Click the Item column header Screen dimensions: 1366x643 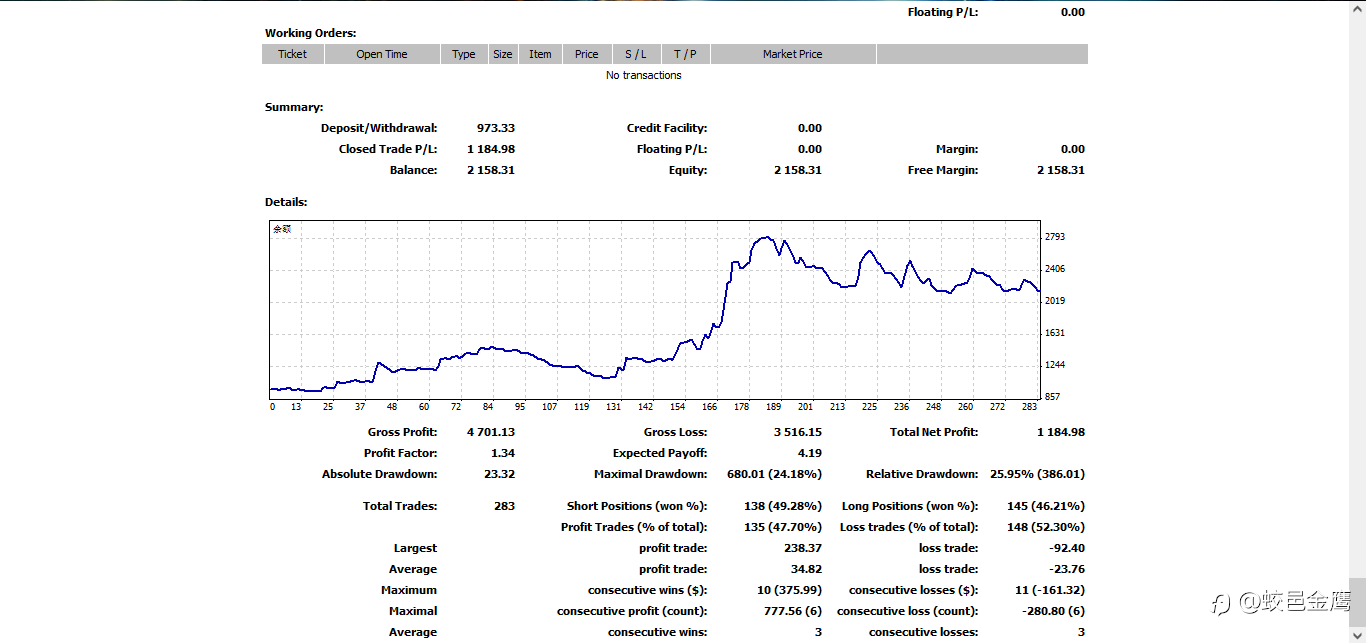click(x=540, y=54)
